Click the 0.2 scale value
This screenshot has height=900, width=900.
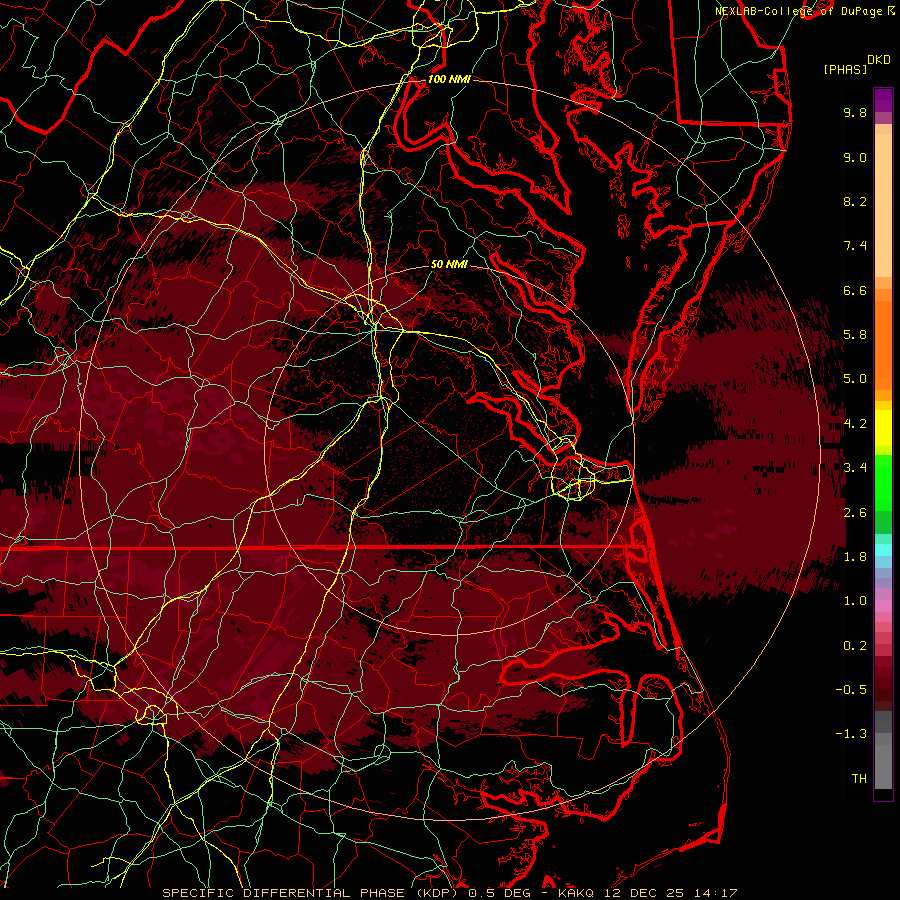[x=855, y=646]
